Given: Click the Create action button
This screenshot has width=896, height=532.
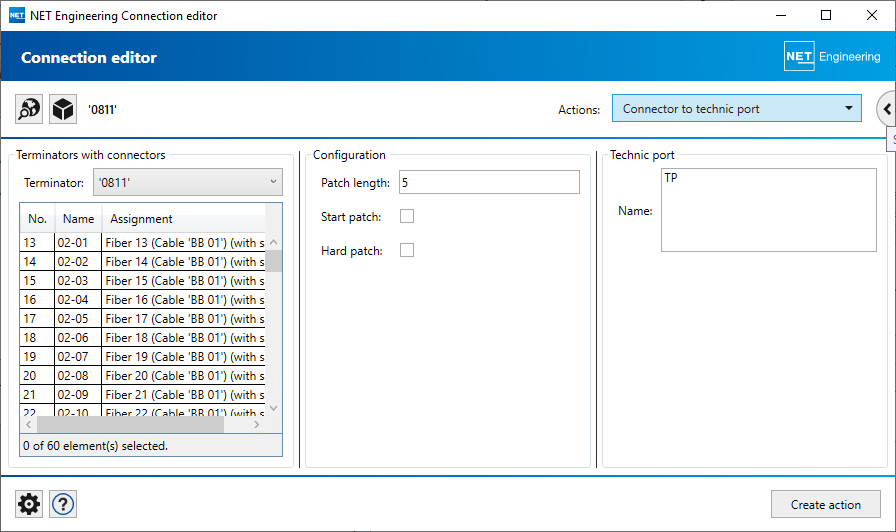Looking at the screenshot, I should [x=826, y=504].
